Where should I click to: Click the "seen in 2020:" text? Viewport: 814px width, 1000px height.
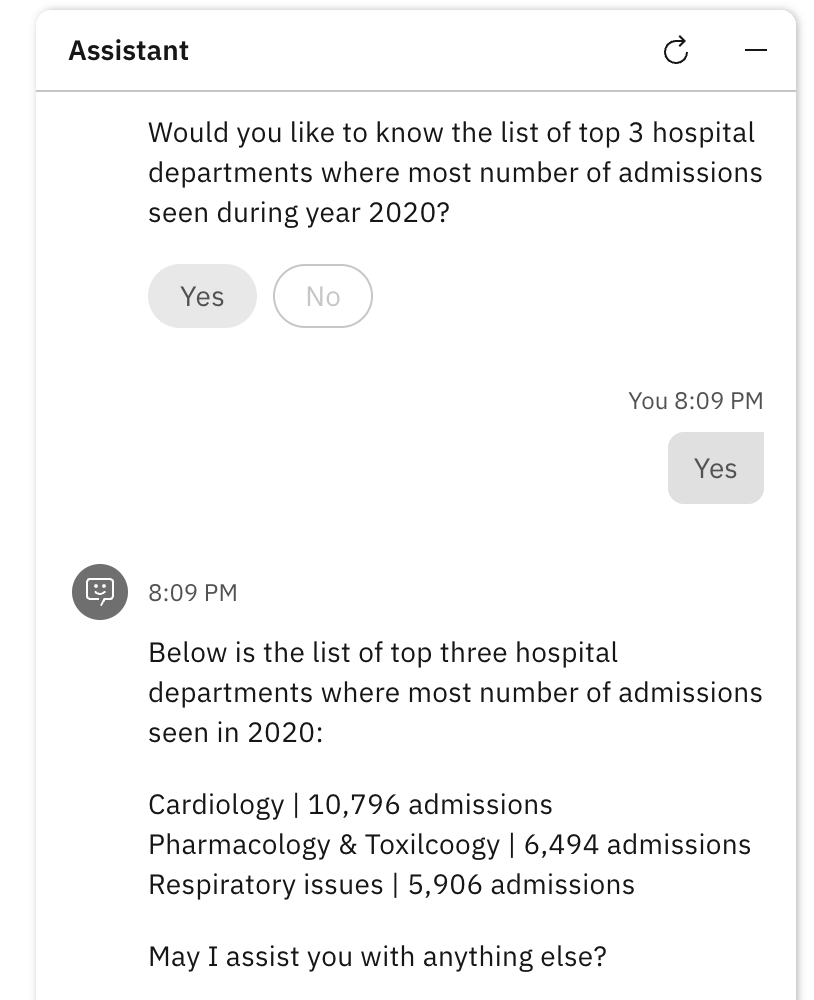236,733
